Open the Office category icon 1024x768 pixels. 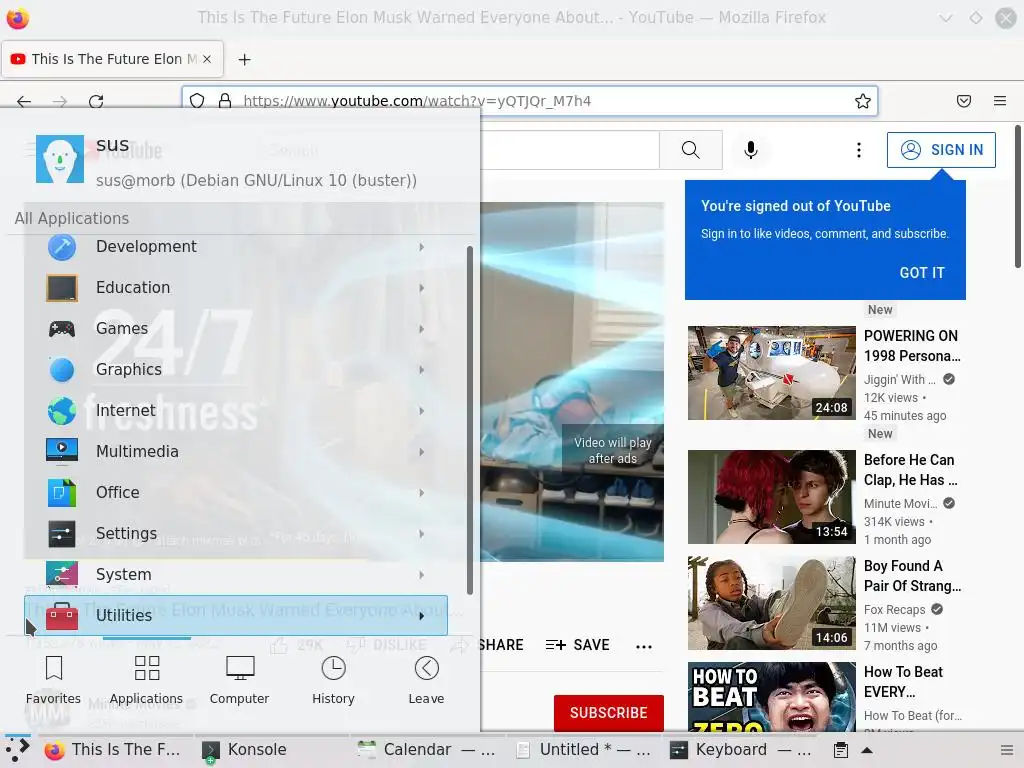tap(62, 493)
